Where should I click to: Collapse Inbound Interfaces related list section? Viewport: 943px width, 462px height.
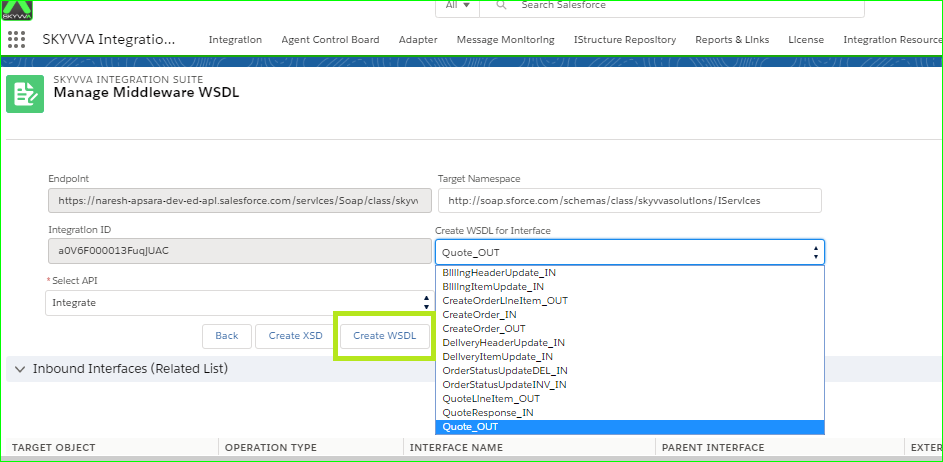tap(20, 369)
